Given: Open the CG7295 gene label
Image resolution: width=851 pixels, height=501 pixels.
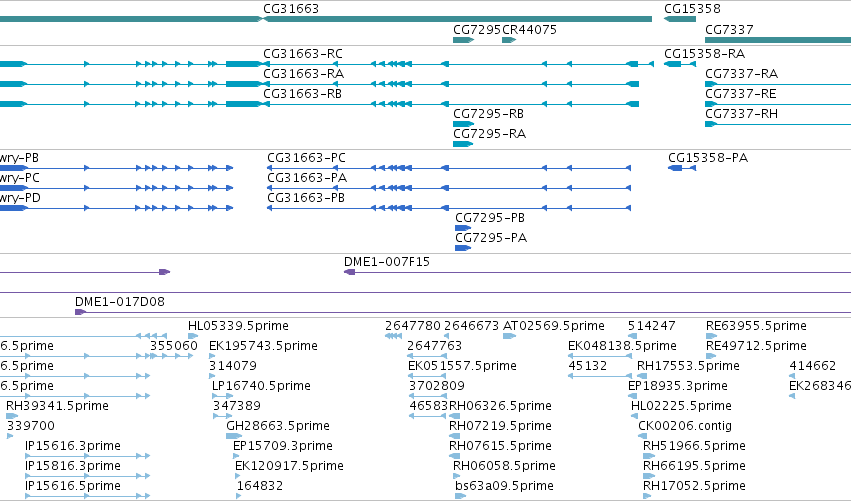Looking at the screenshot, I should pos(477,29).
